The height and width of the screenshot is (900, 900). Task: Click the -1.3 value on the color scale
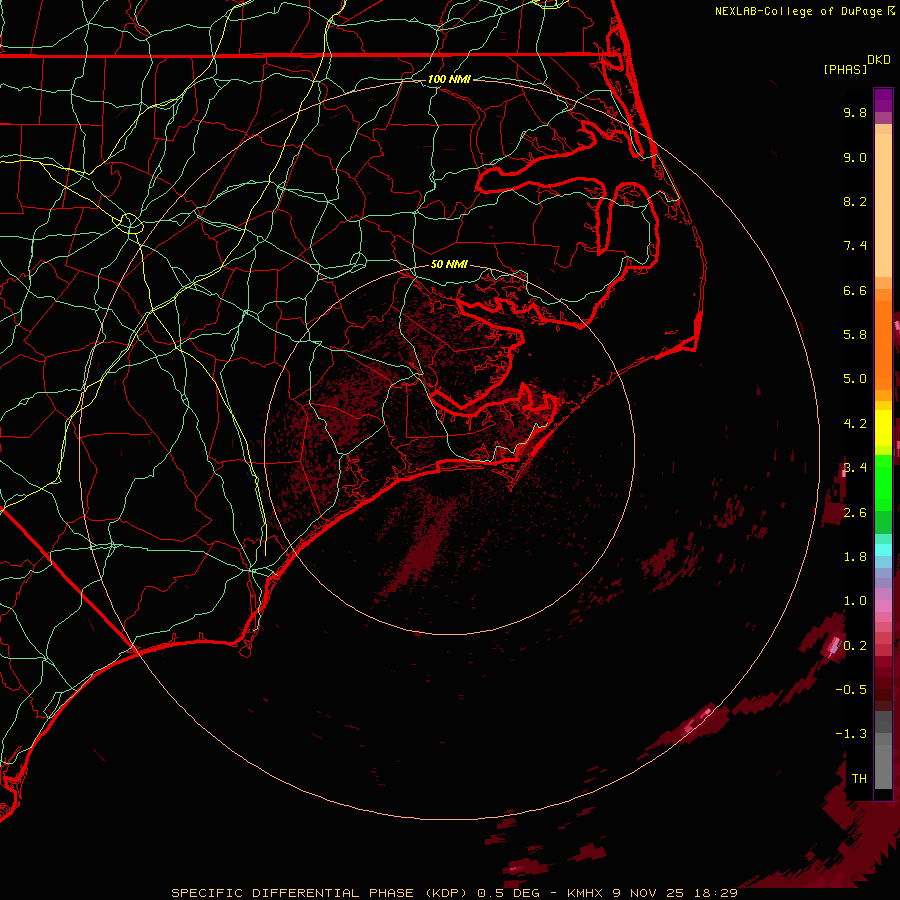pos(851,734)
